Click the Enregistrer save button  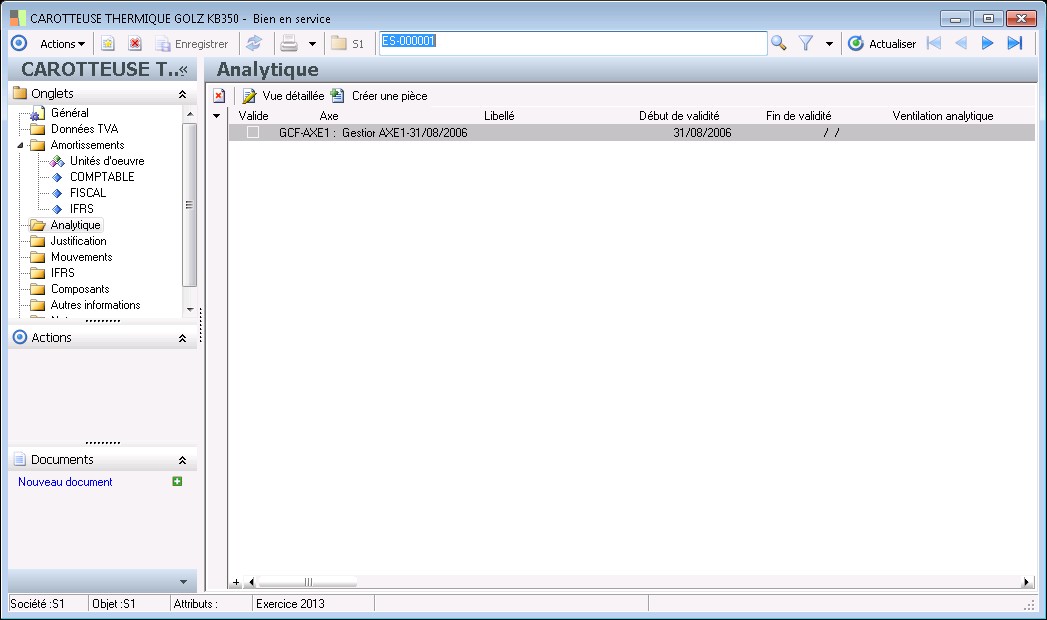click(x=192, y=44)
